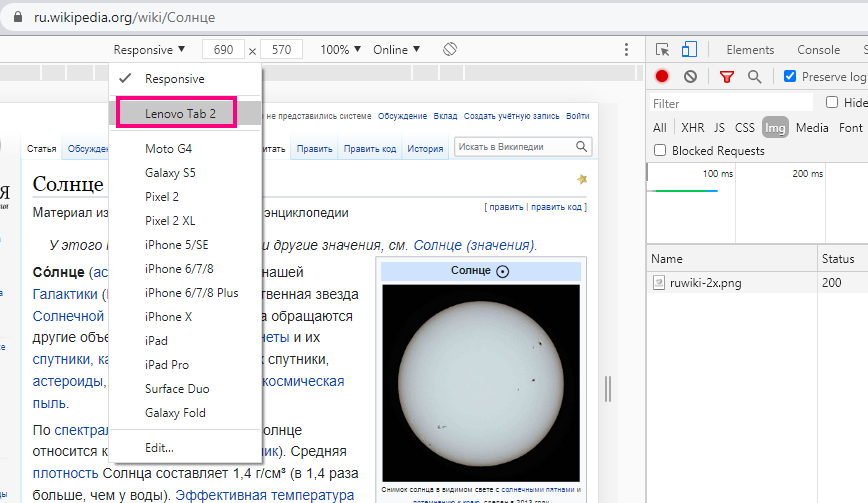
Task: Open the История tab
Action: (425, 149)
